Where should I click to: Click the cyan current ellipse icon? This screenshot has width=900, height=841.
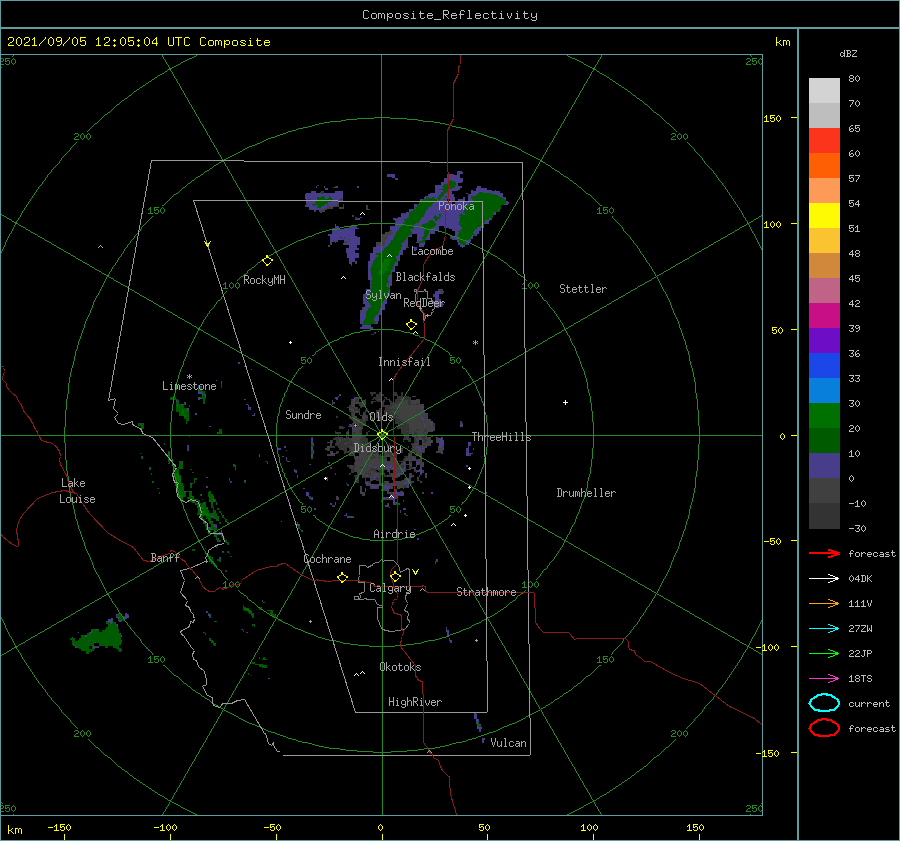[824, 703]
